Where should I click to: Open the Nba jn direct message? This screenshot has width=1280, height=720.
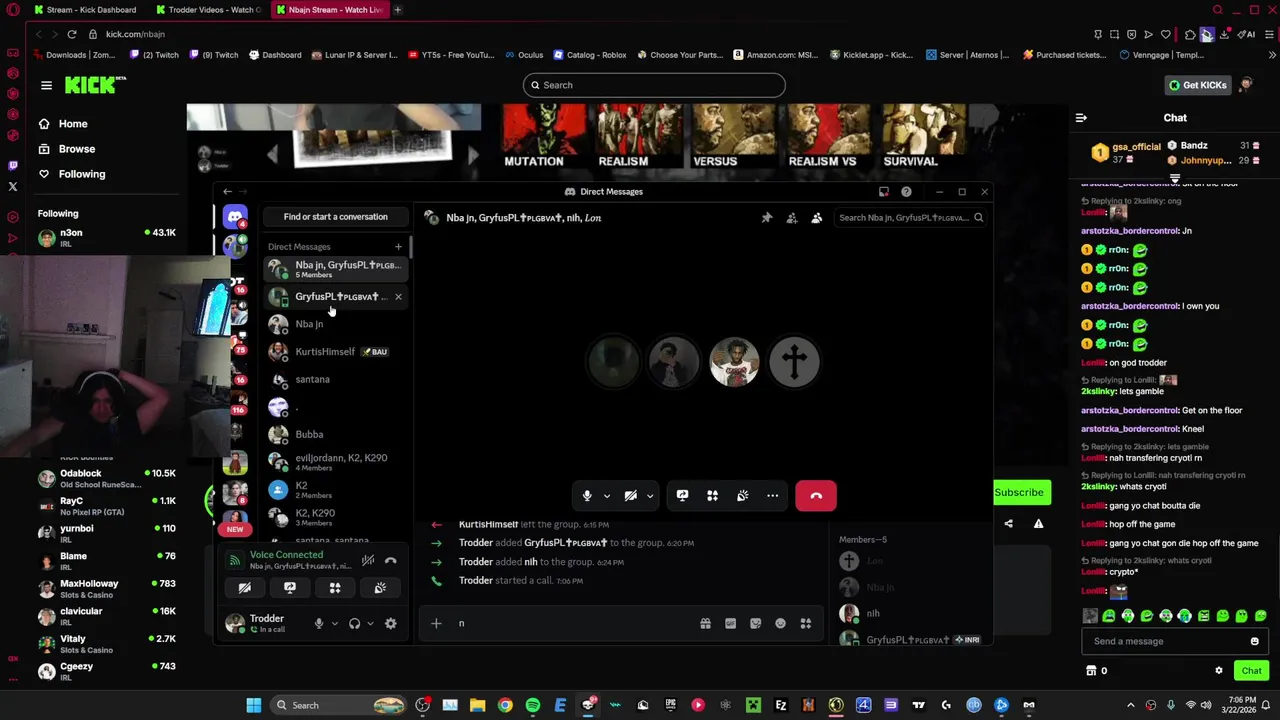tap(335, 324)
